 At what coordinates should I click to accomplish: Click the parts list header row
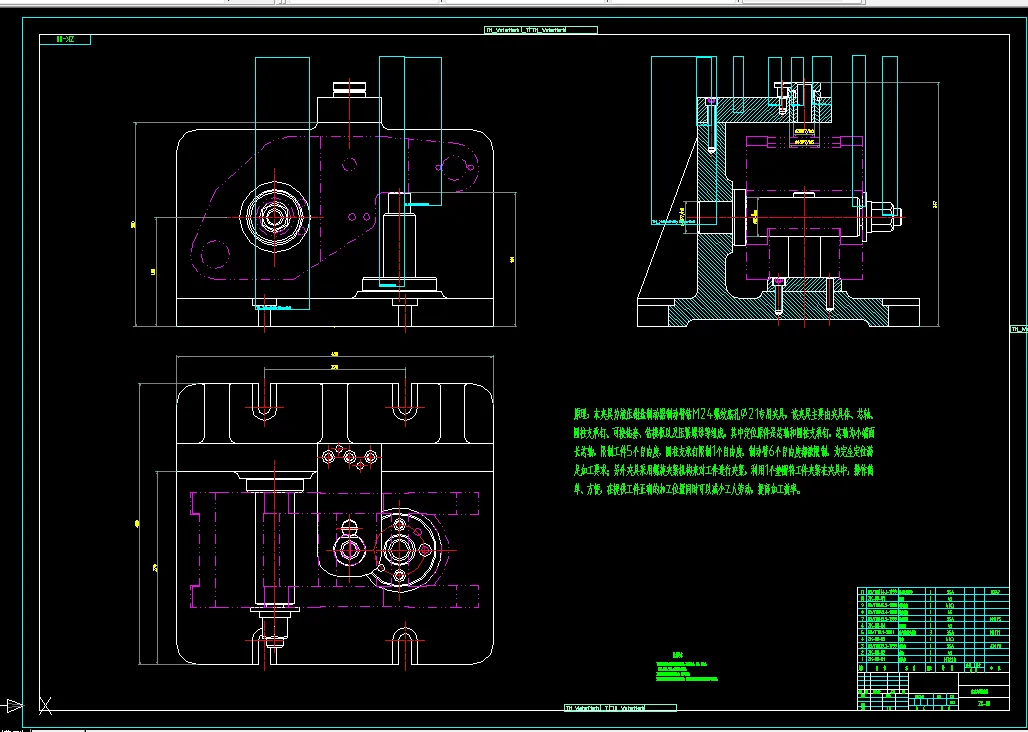[933, 667]
